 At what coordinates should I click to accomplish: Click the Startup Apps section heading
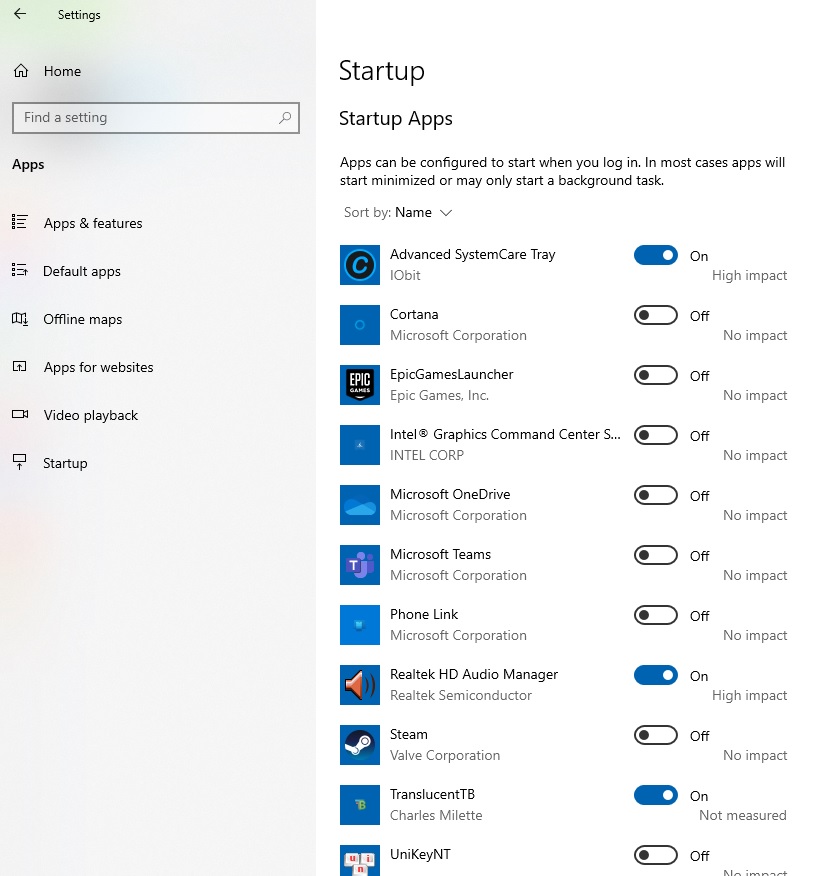396,118
